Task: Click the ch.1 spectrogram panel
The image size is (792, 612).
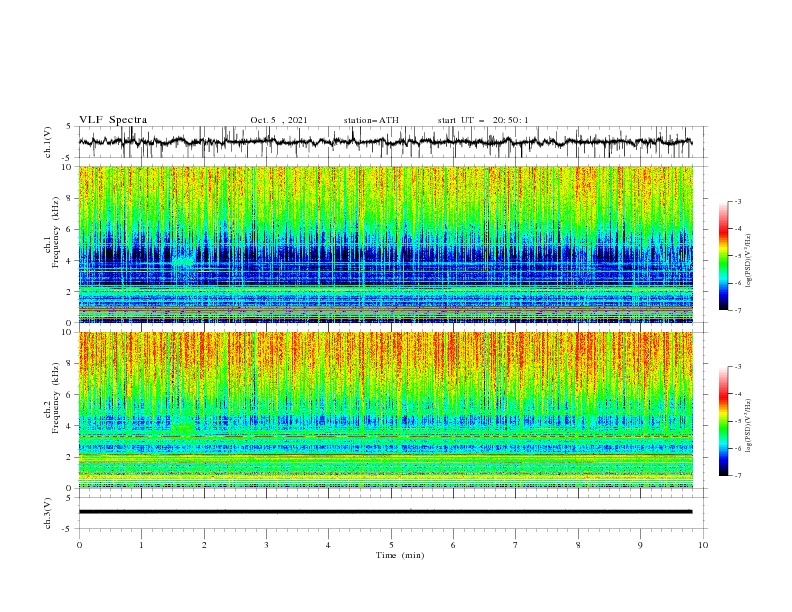Action: tap(386, 244)
